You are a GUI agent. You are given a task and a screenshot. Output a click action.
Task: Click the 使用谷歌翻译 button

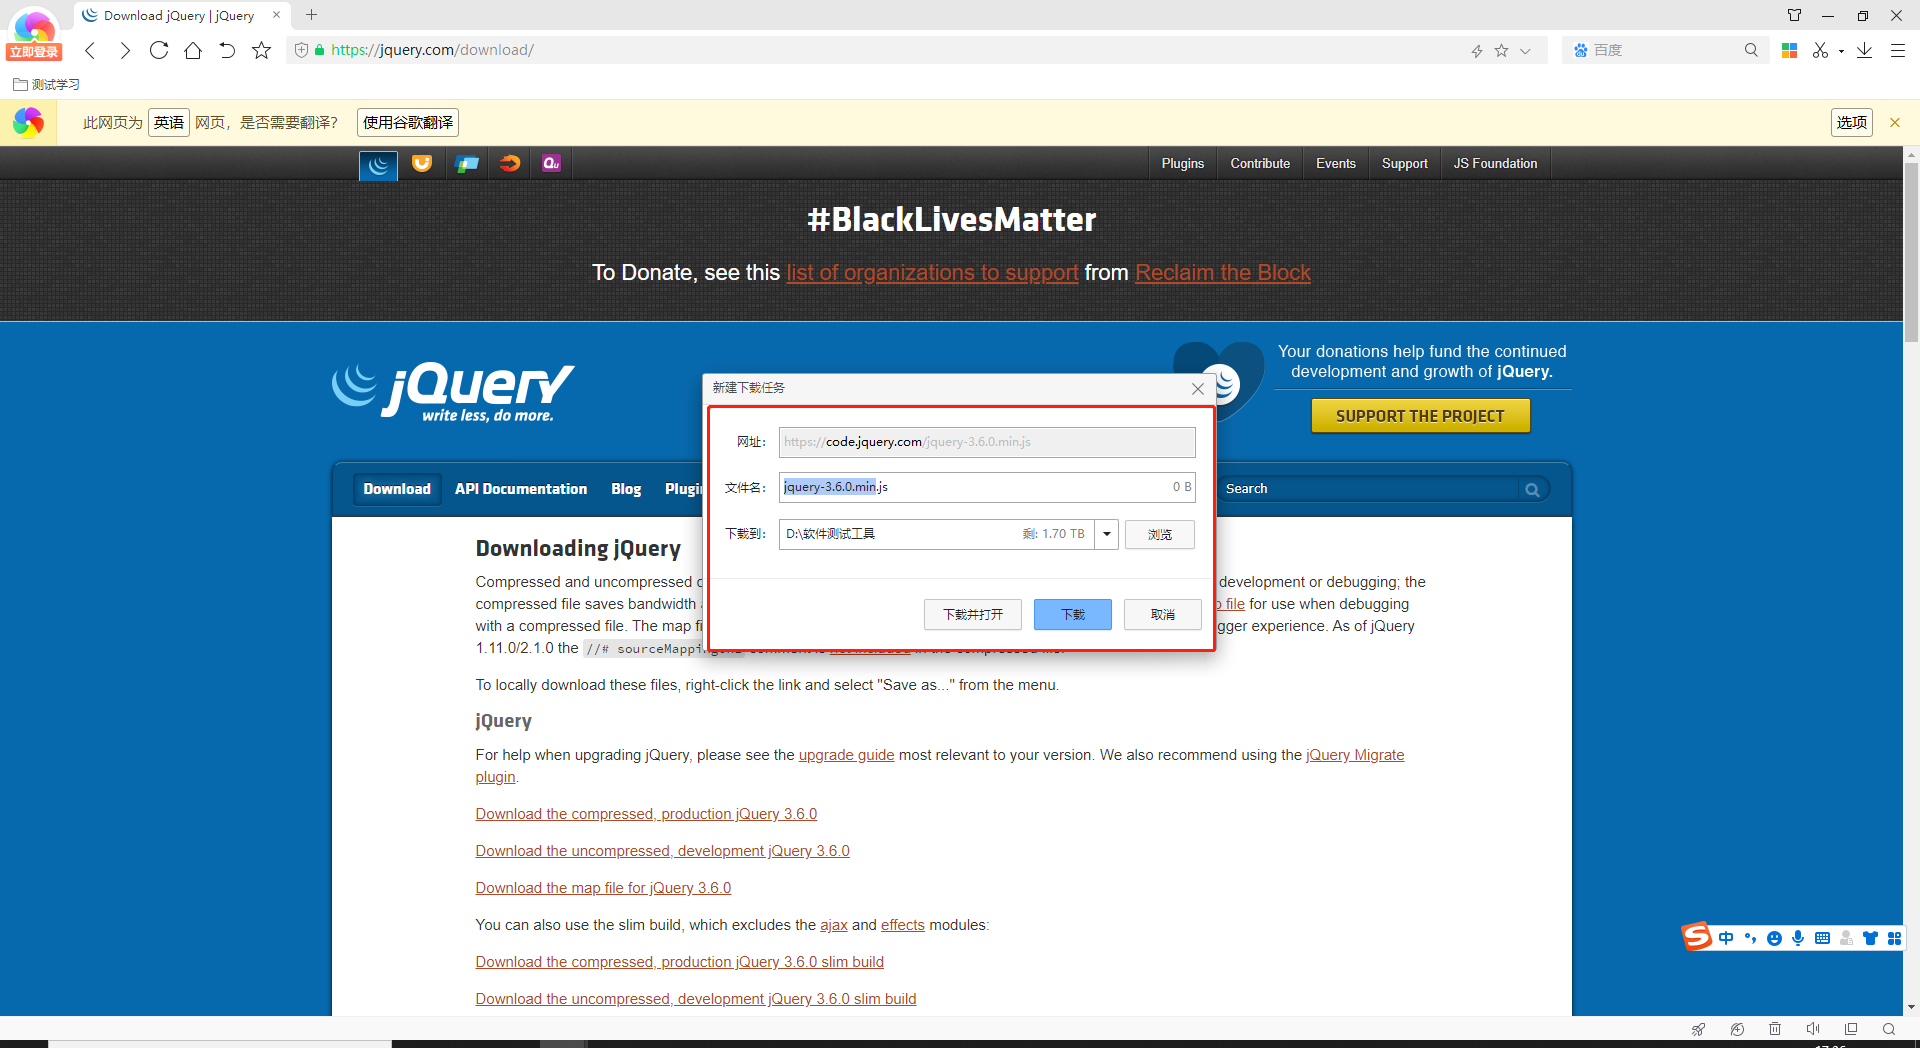pyautogui.click(x=408, y=122)
